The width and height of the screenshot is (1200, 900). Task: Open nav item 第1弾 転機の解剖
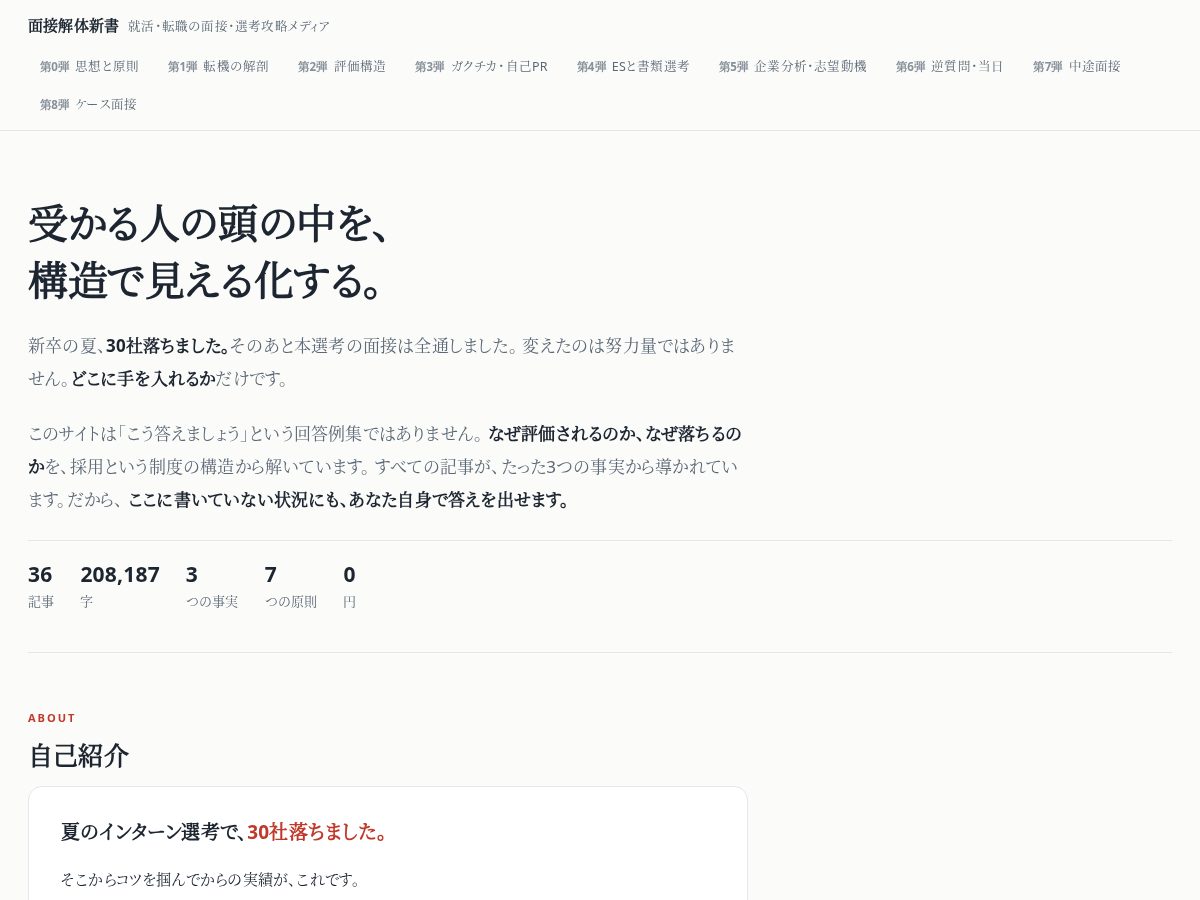[x=218, y=66]
